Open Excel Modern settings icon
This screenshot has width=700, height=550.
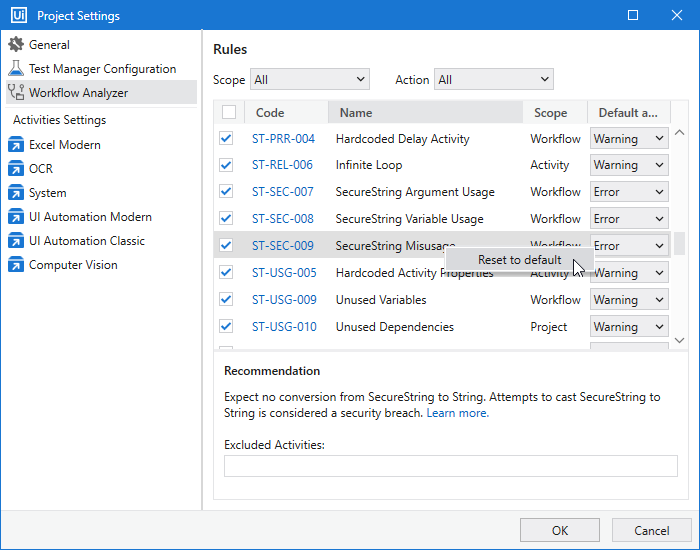pos(16,145)
